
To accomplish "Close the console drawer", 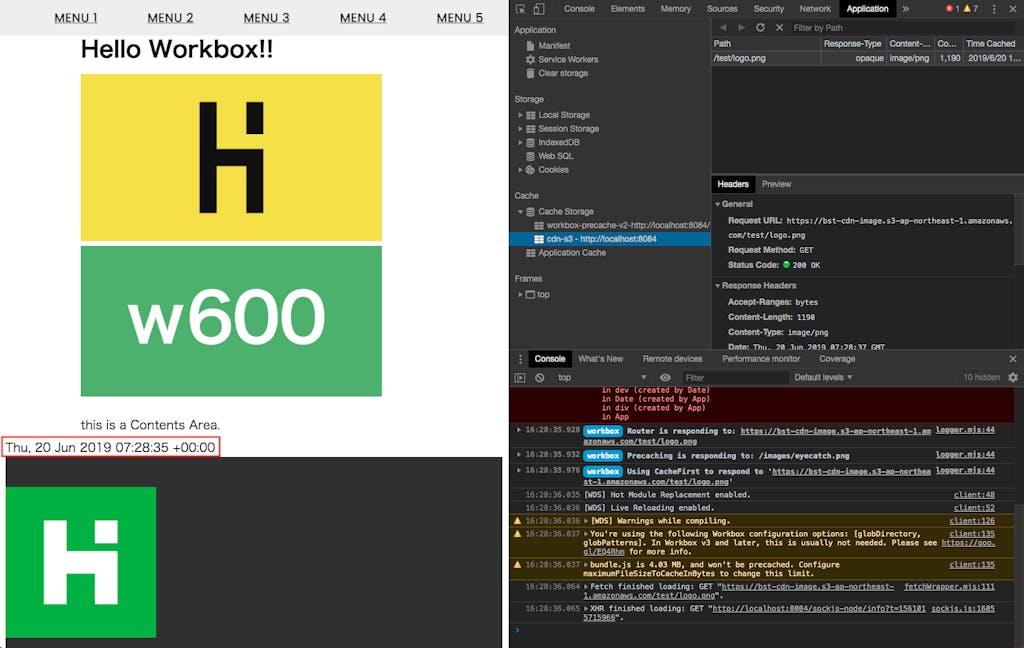I will pos(1013,359).
